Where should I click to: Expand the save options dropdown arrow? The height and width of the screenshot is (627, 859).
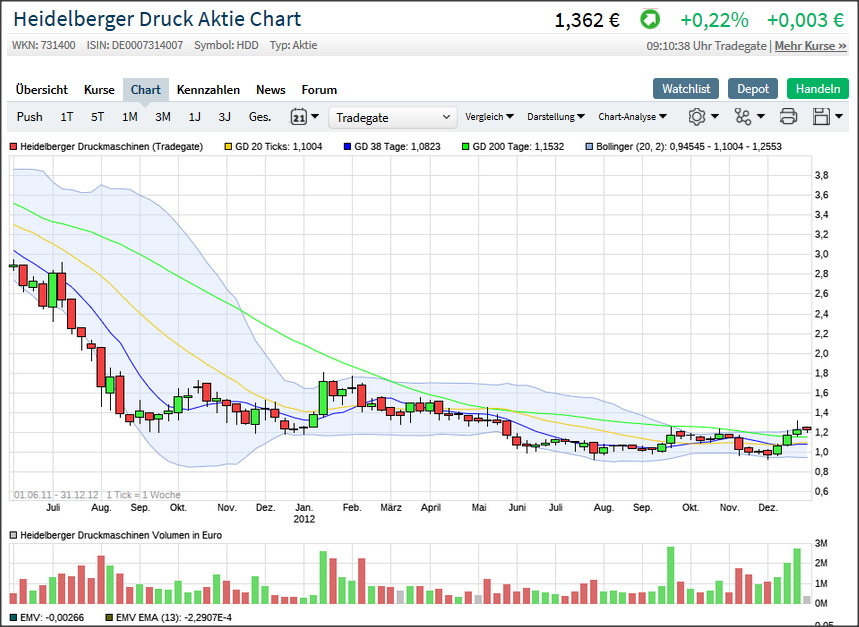[x=839, y=116]
